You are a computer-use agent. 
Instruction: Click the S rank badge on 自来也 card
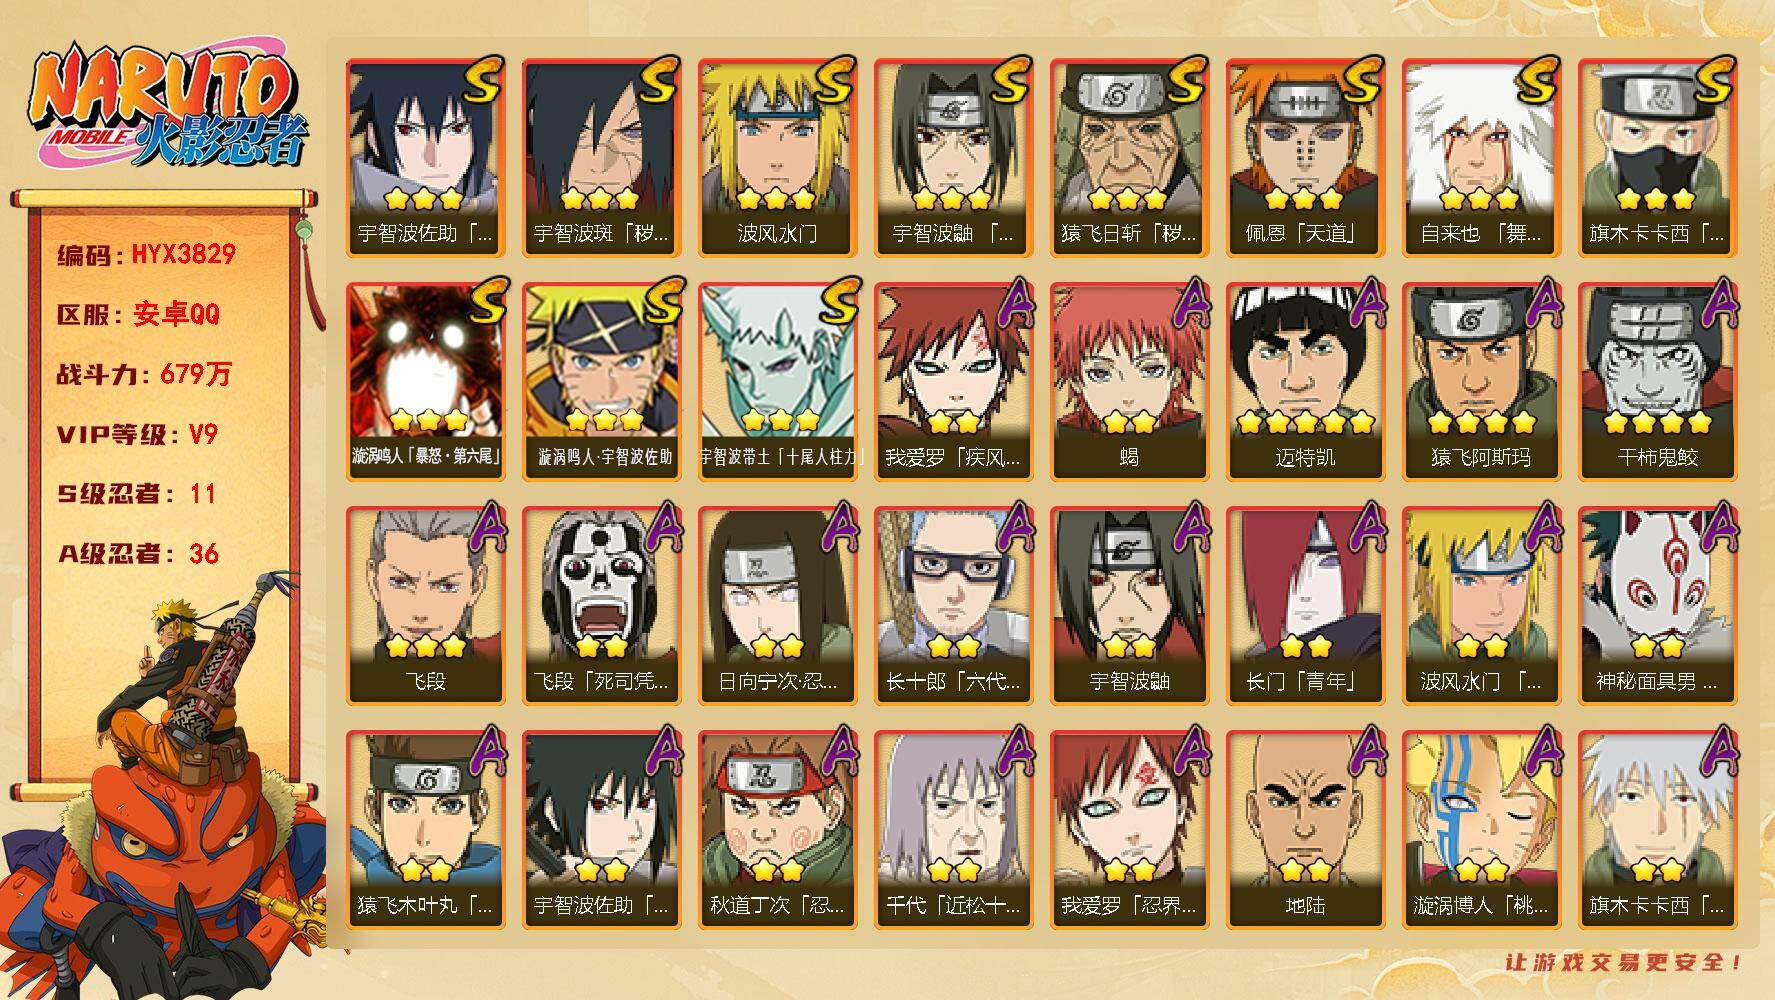pyautogui.click(x=1535, y=80)
